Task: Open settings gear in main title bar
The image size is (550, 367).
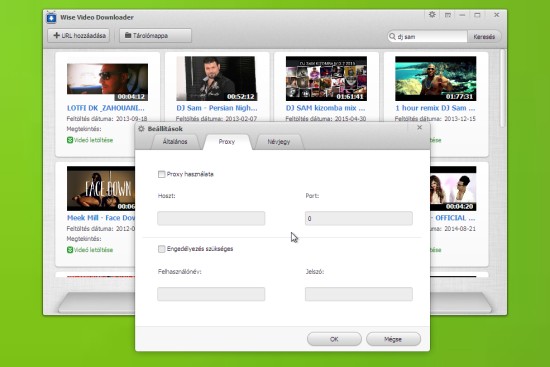Action: [432, 15]
